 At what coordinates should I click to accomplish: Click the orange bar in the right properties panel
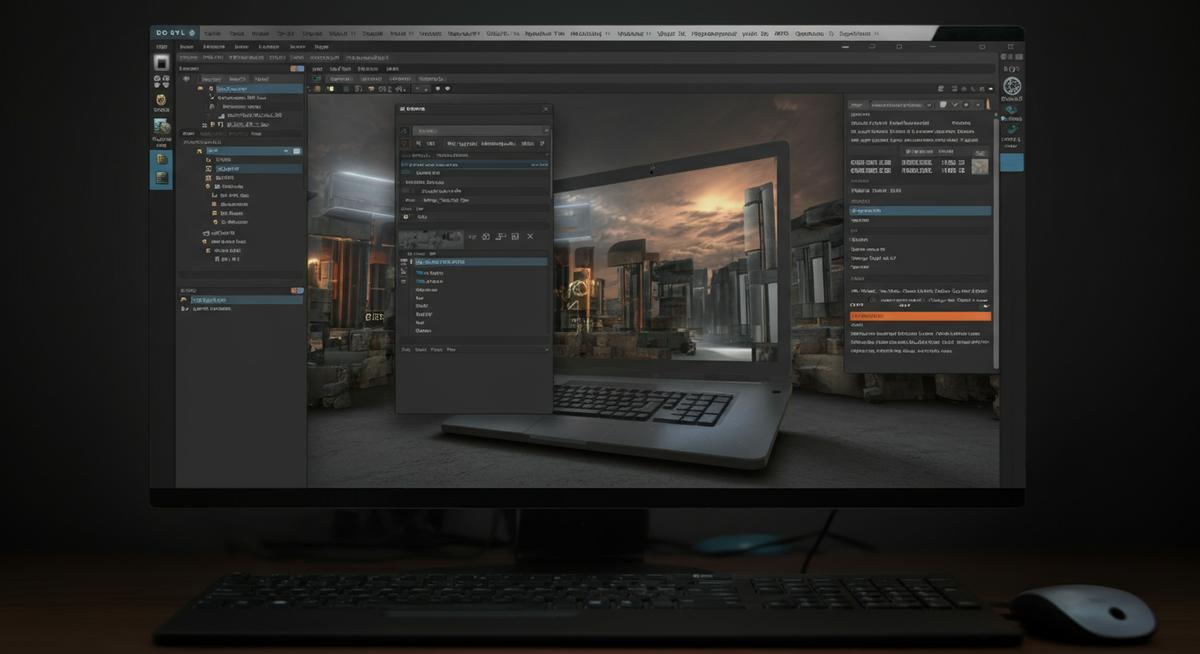[x=920, y=316]
